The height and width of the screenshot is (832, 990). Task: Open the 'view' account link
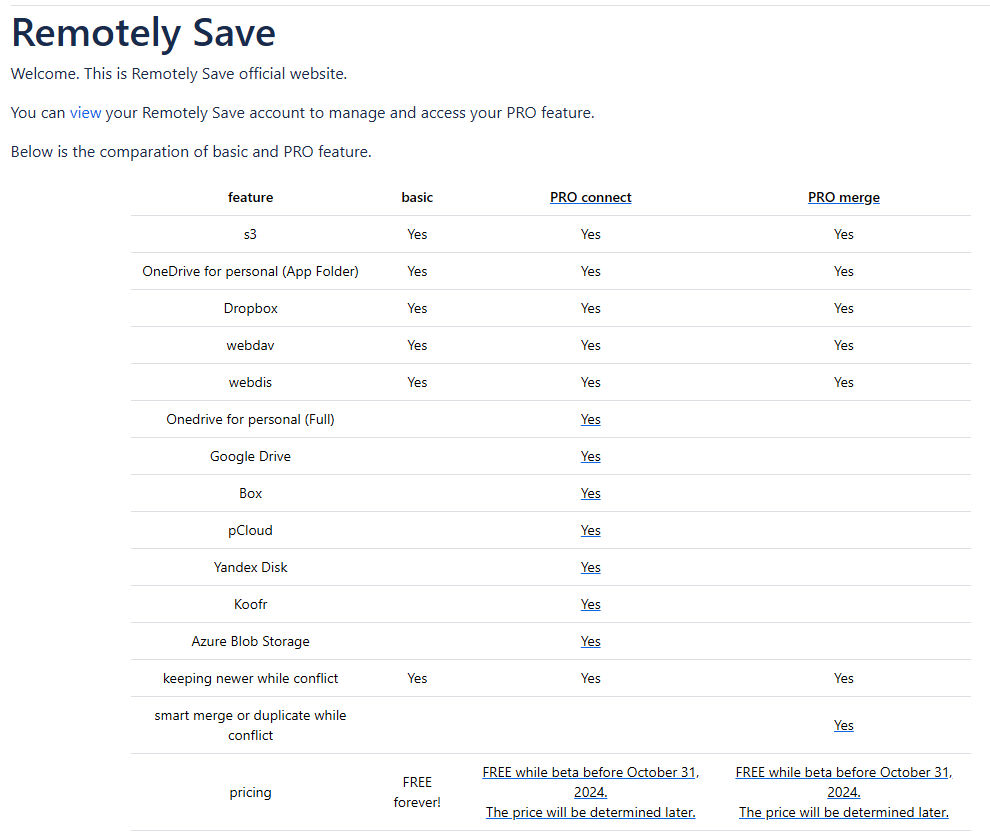pyautogui.click(x=85, y=113)
